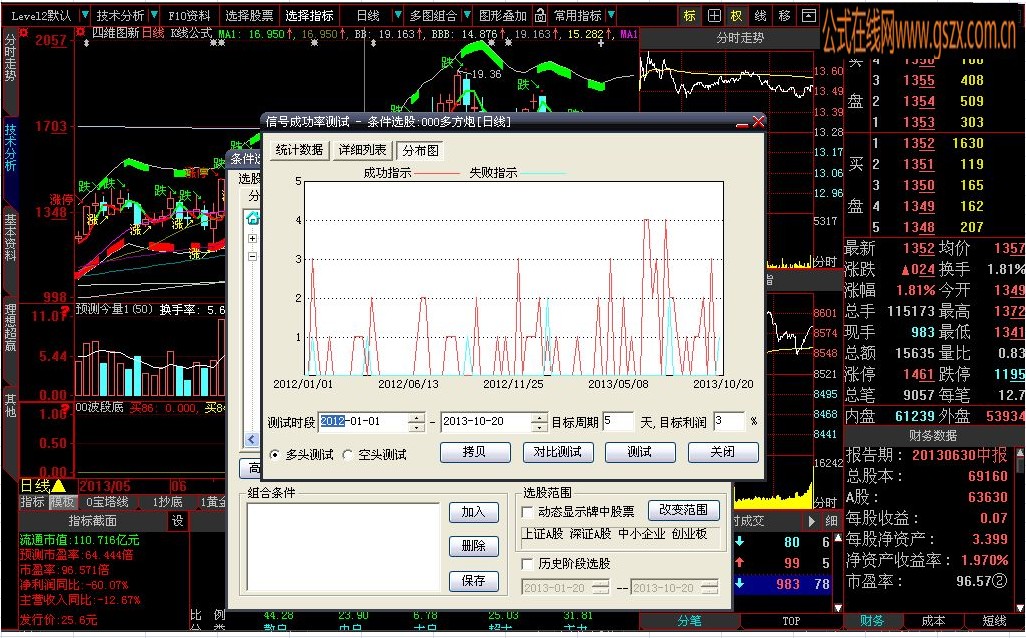Click the 设 settings icon beside 指标截面
Viewport: 1026px width, 638px height.
[x=178, y=521]
